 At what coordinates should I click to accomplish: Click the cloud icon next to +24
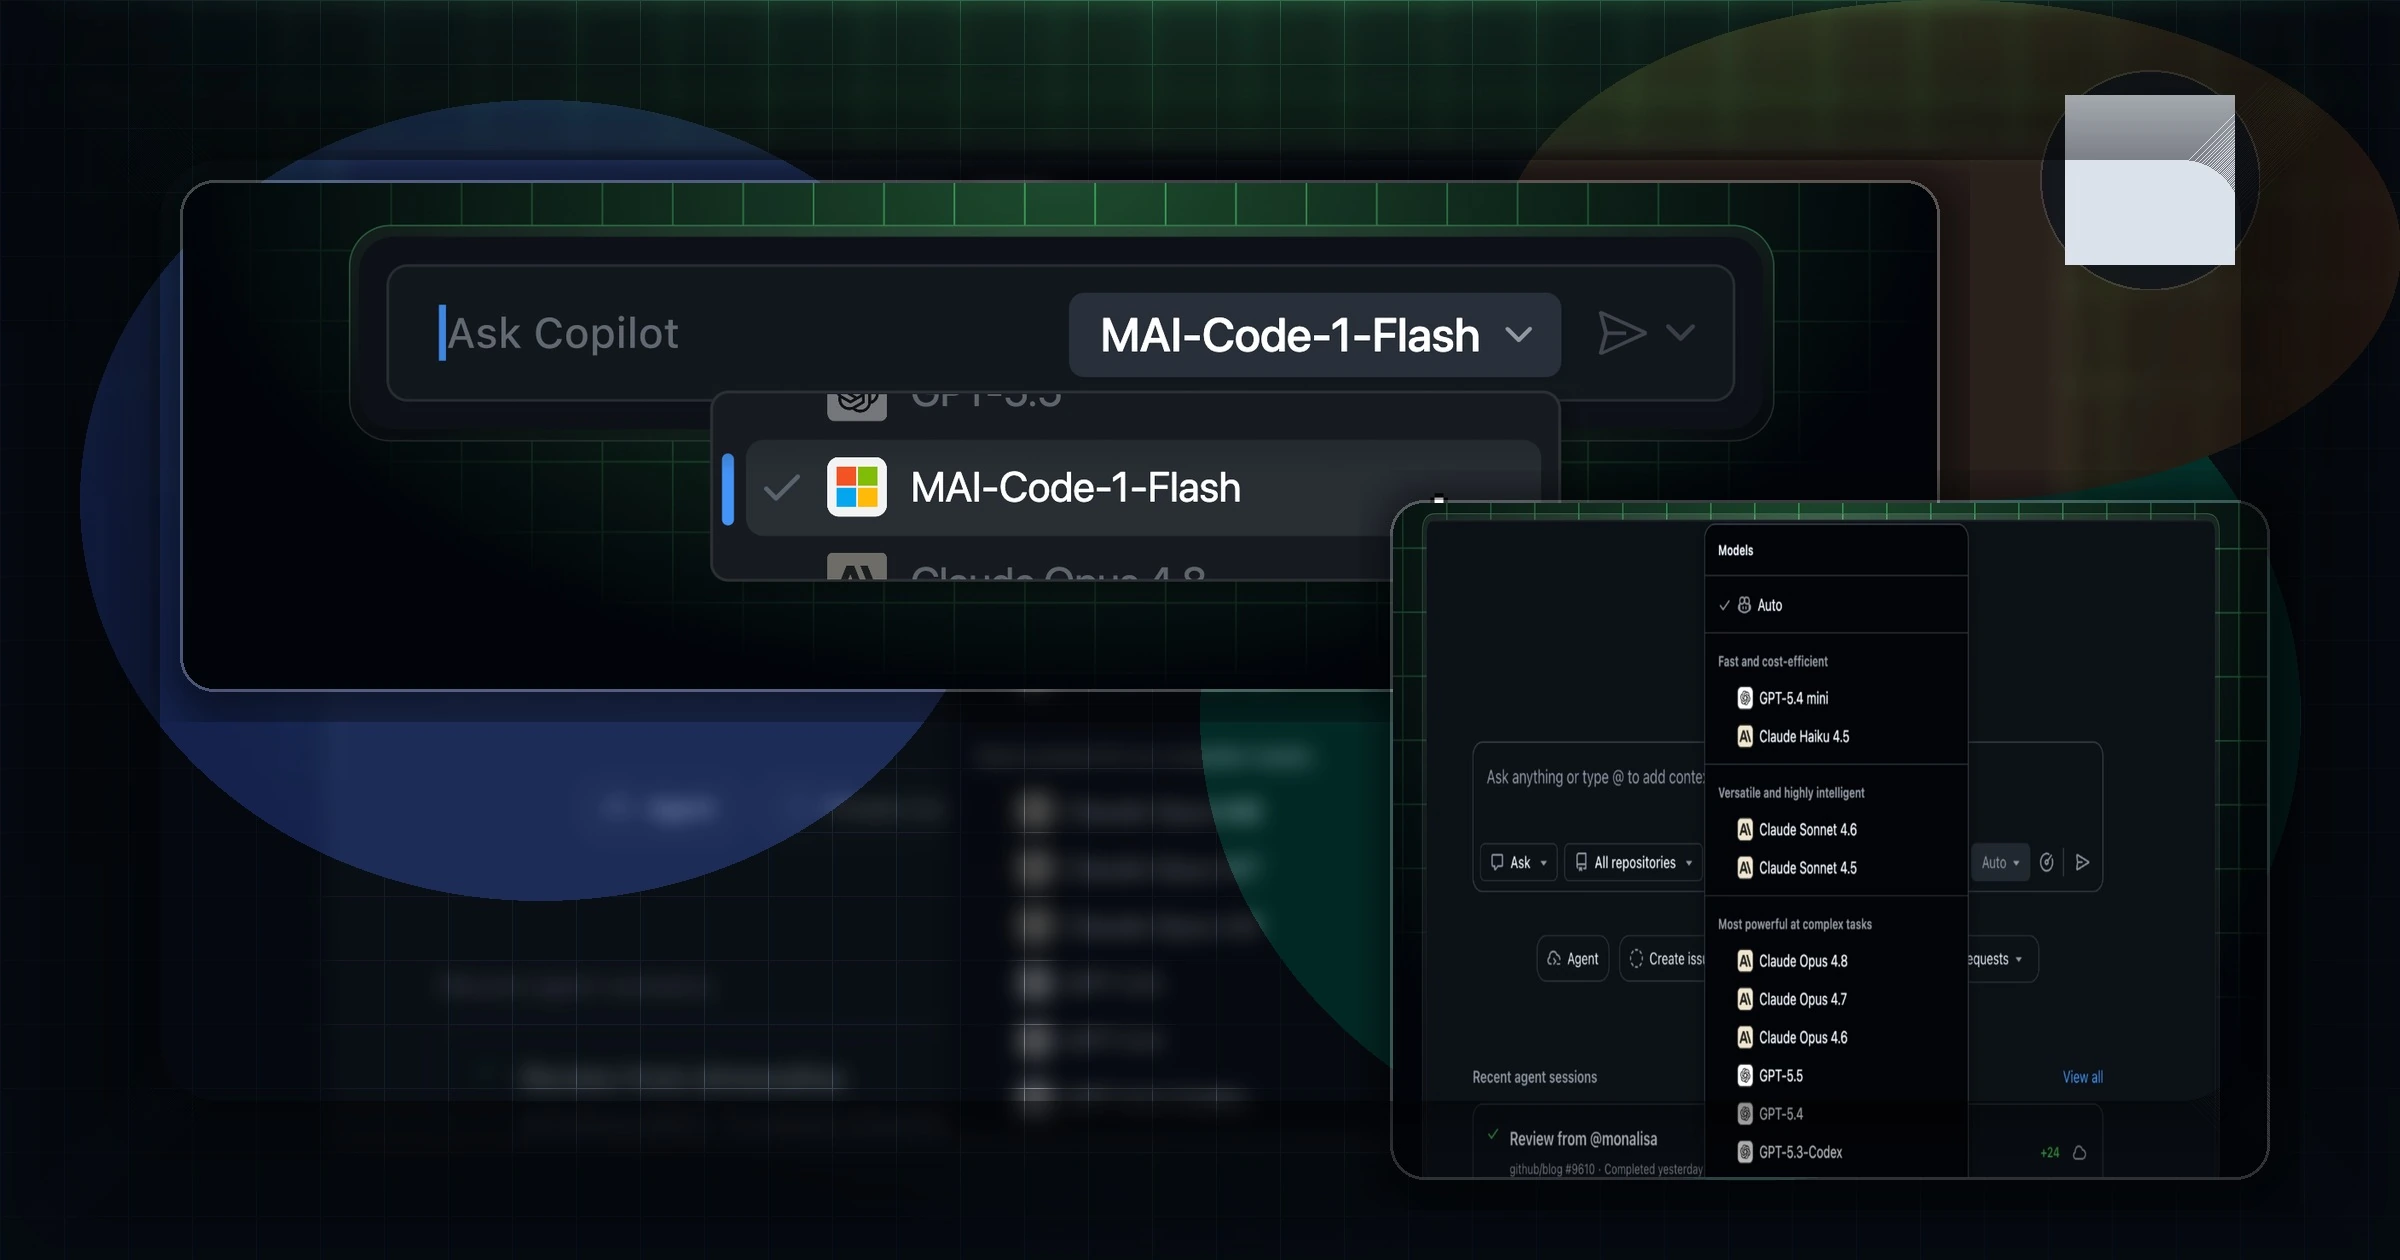click(x=2079, y=1152)
